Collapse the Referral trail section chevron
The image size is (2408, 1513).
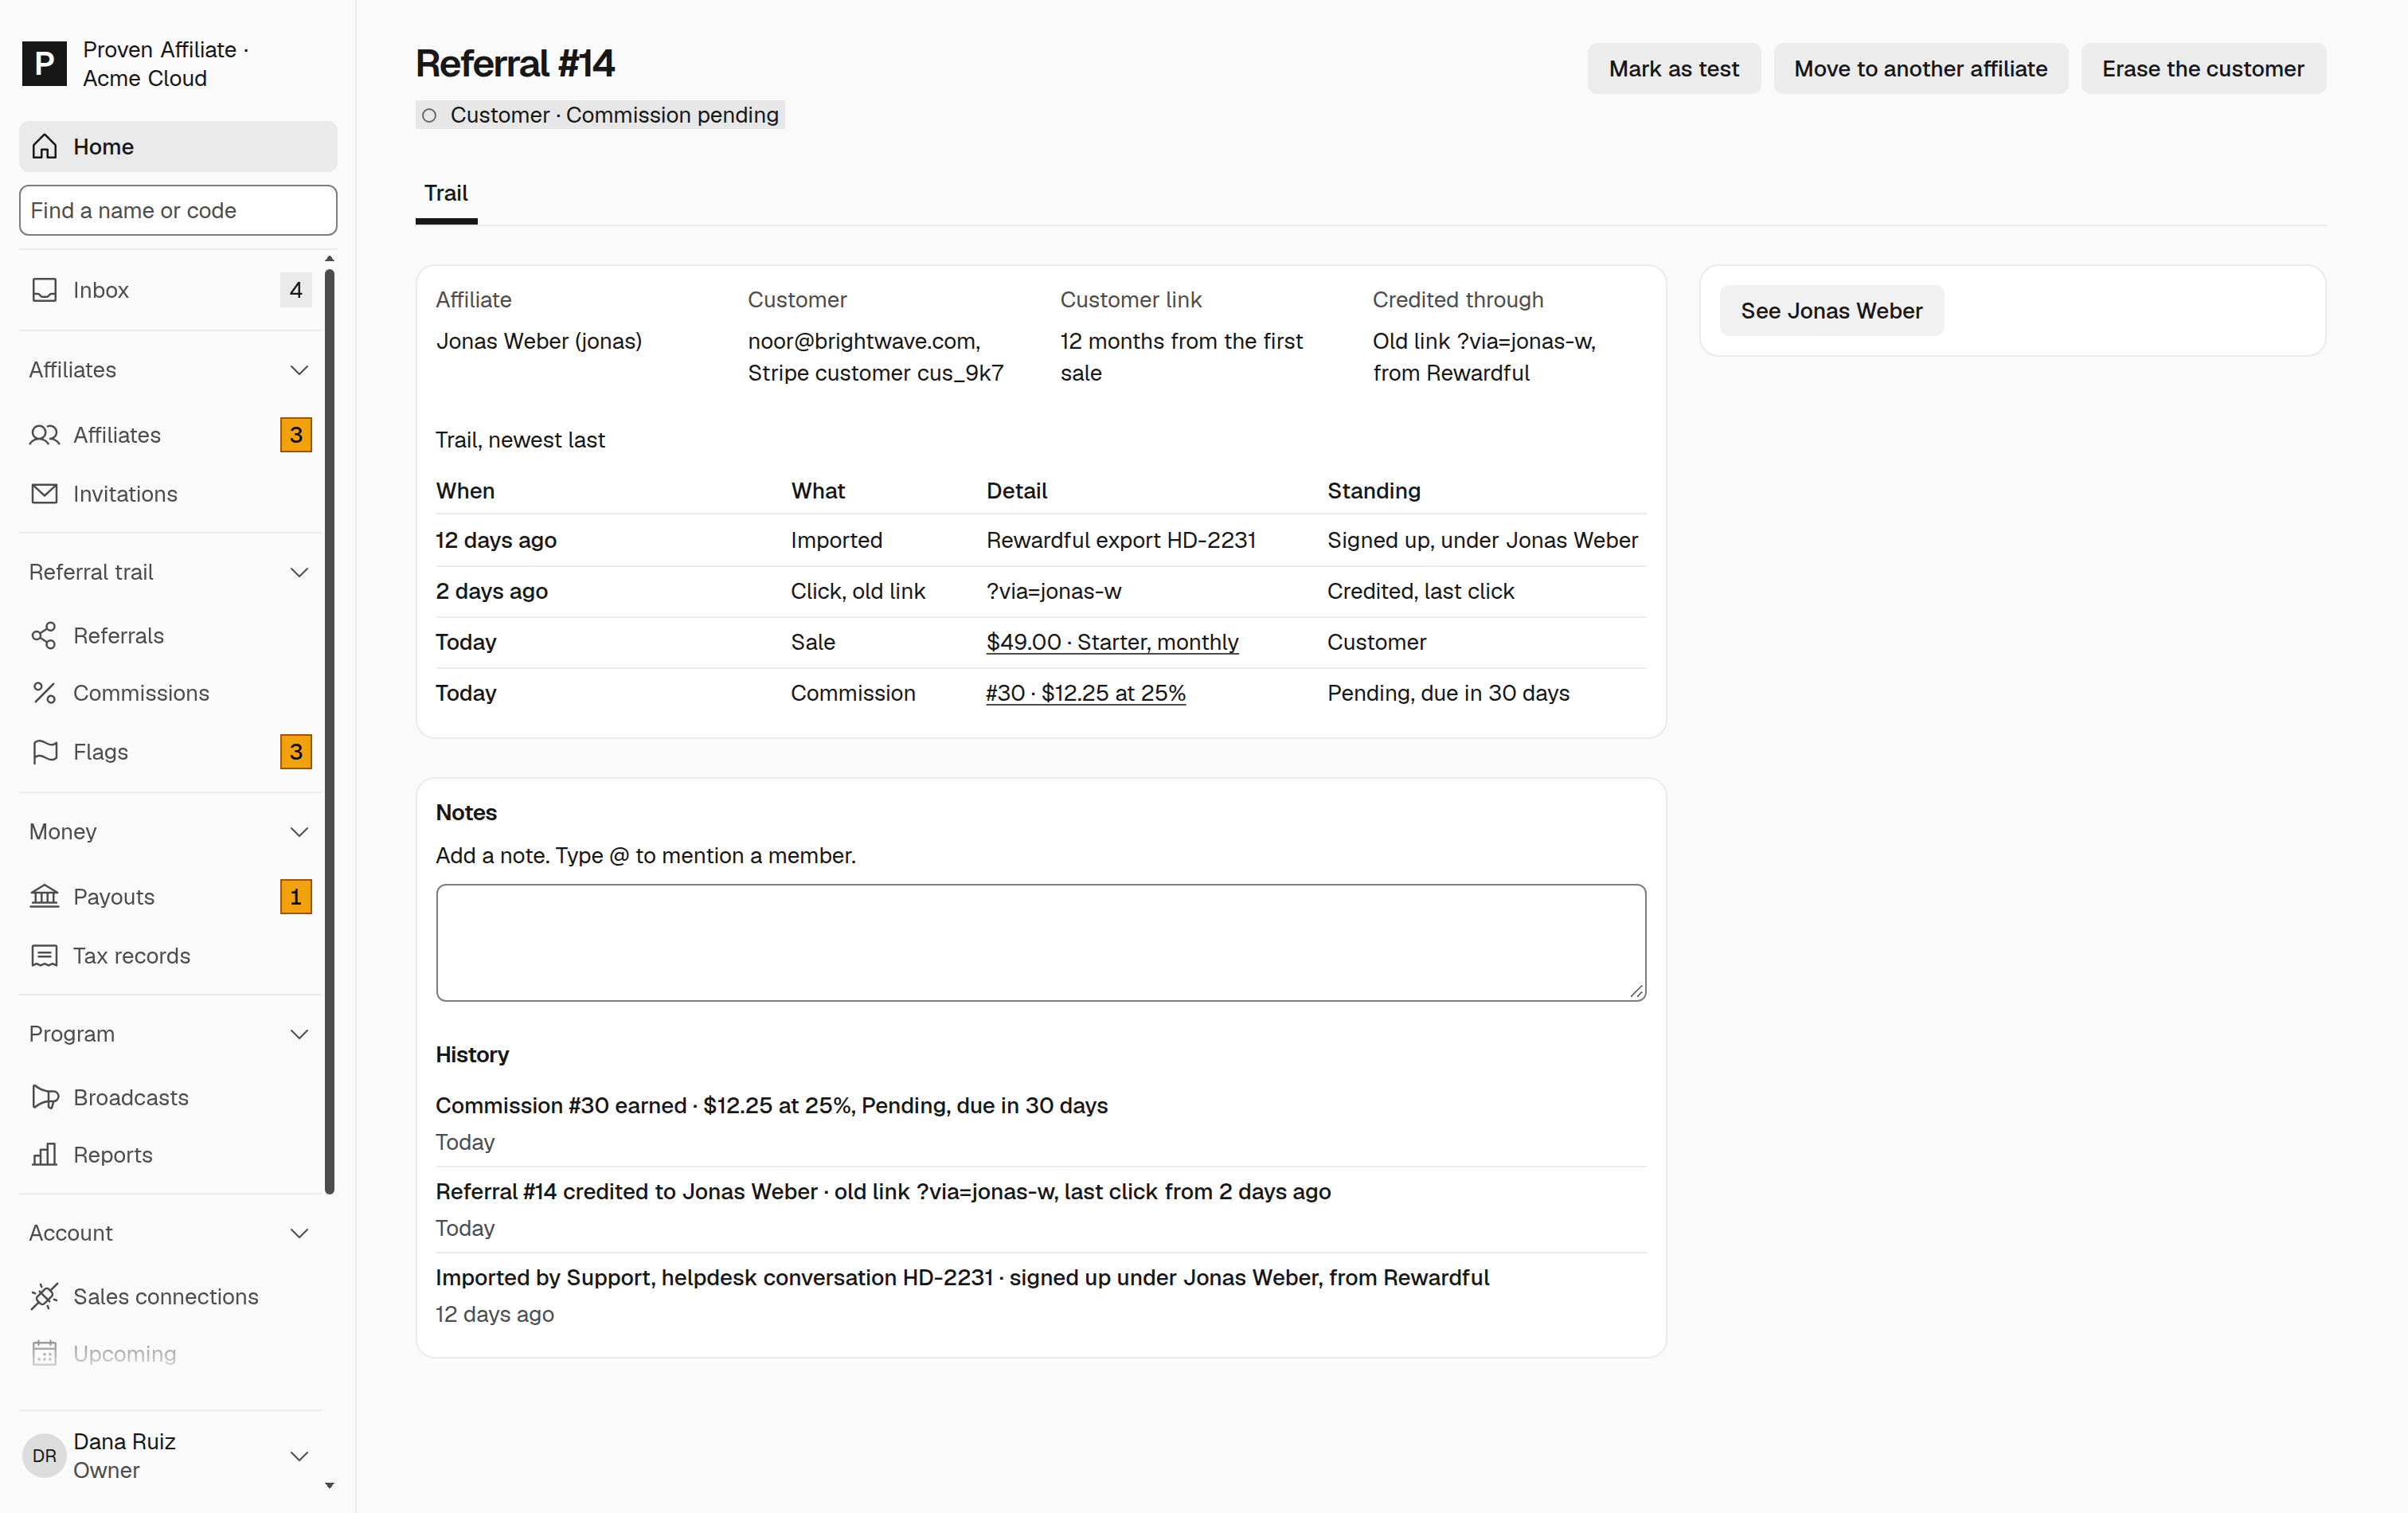pos(299,572)
